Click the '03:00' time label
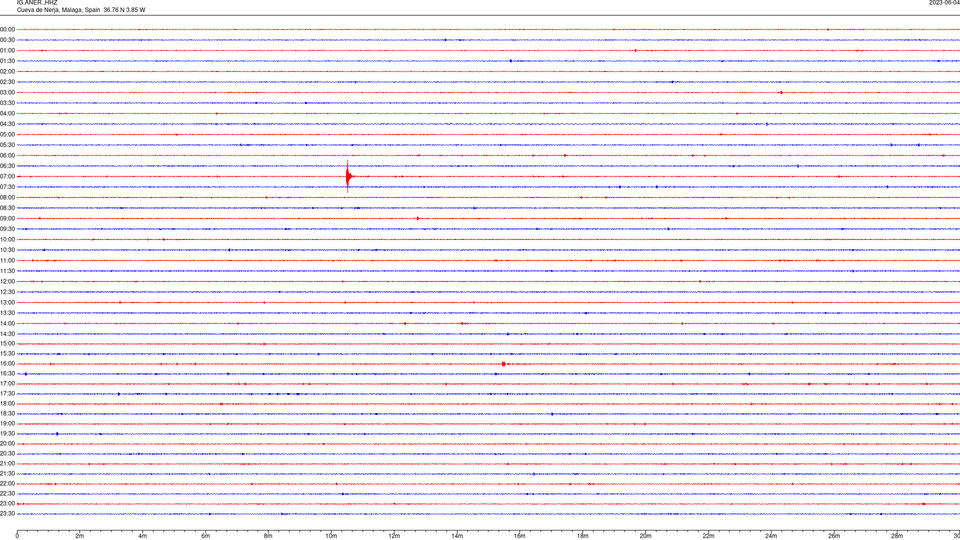 tap(7, 92)
